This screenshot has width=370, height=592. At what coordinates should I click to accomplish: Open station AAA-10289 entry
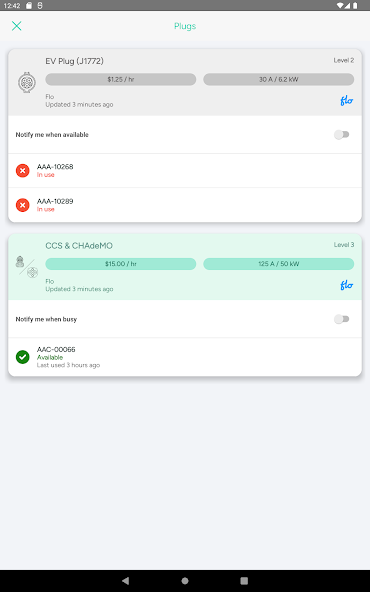click(185, 205)
